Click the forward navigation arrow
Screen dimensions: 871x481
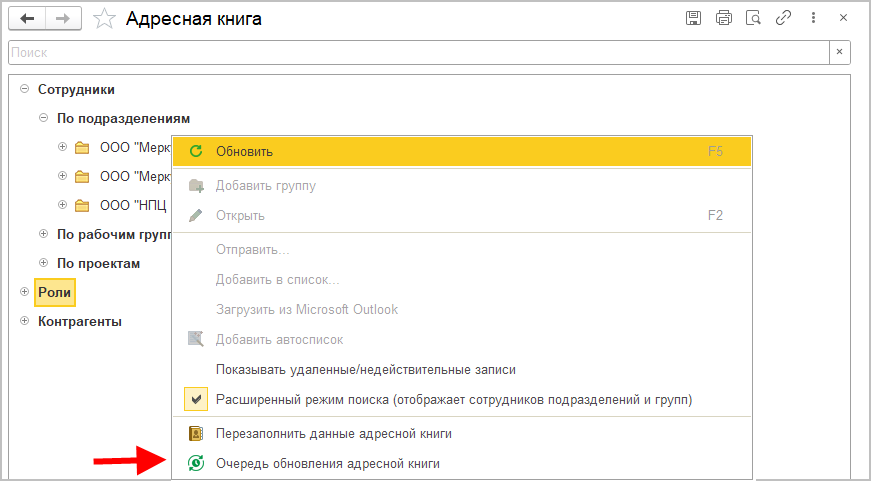coord(63,19)
